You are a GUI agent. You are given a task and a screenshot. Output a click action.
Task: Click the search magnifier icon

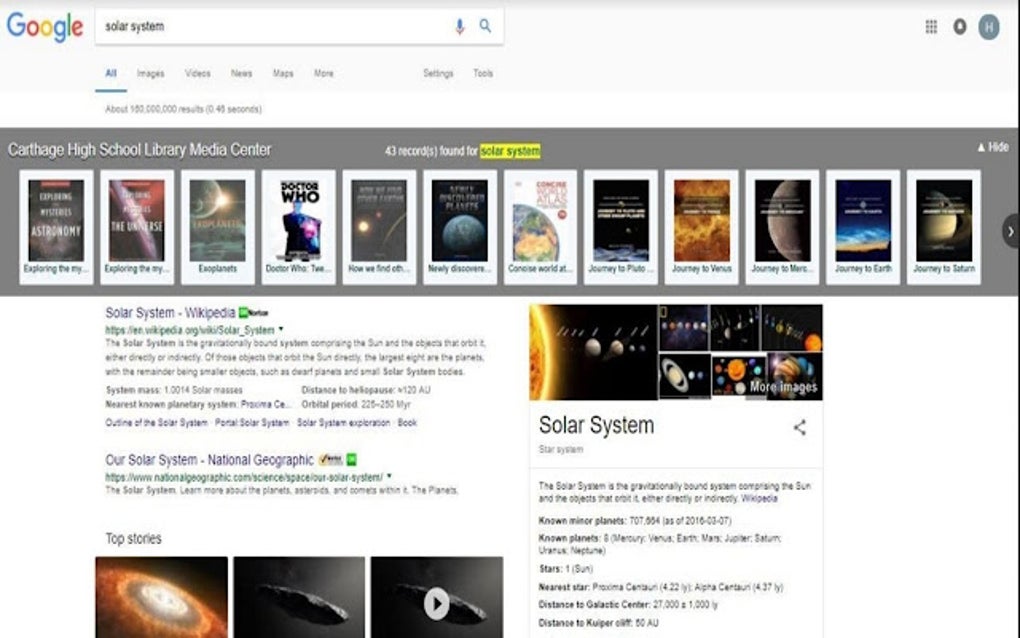coord(485,26)
